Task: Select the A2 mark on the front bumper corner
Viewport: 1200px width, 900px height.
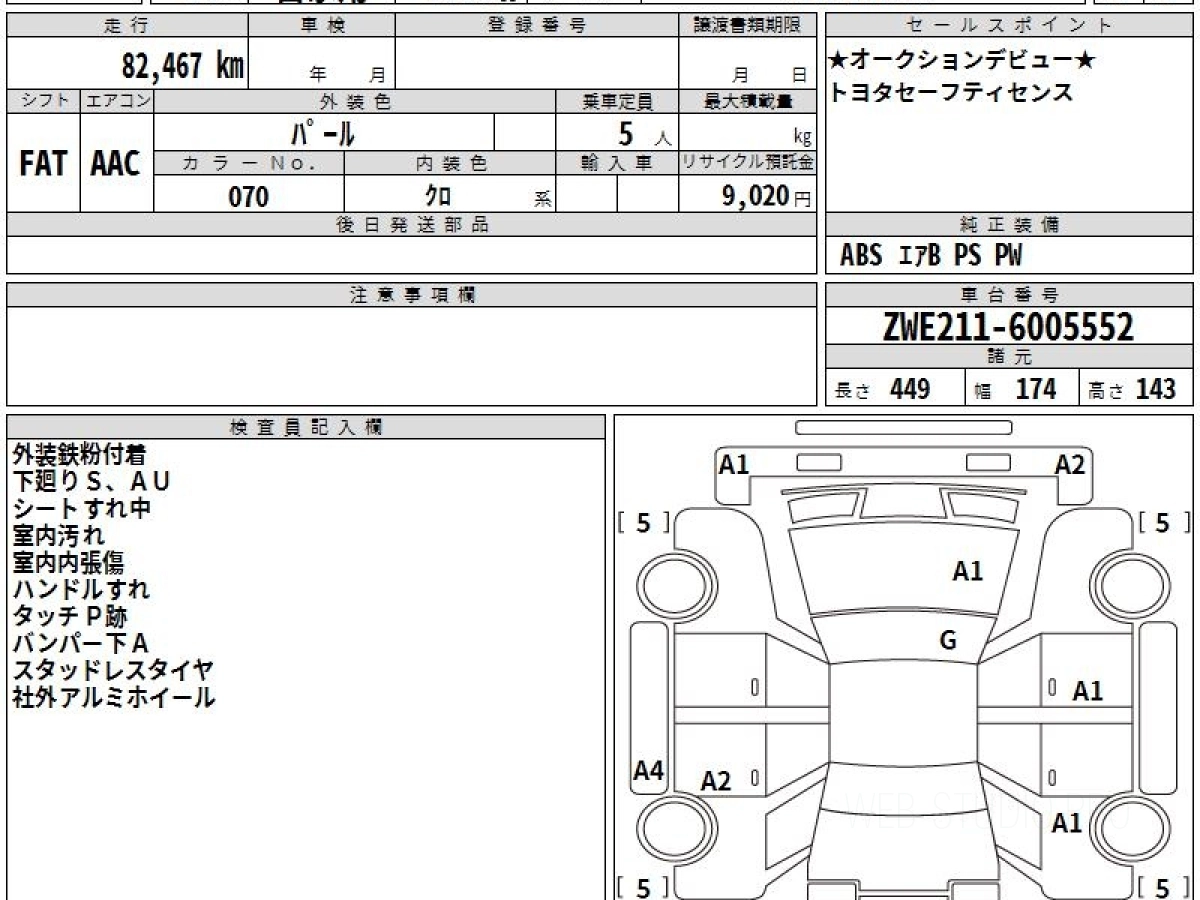Action: pos(1070,464)
